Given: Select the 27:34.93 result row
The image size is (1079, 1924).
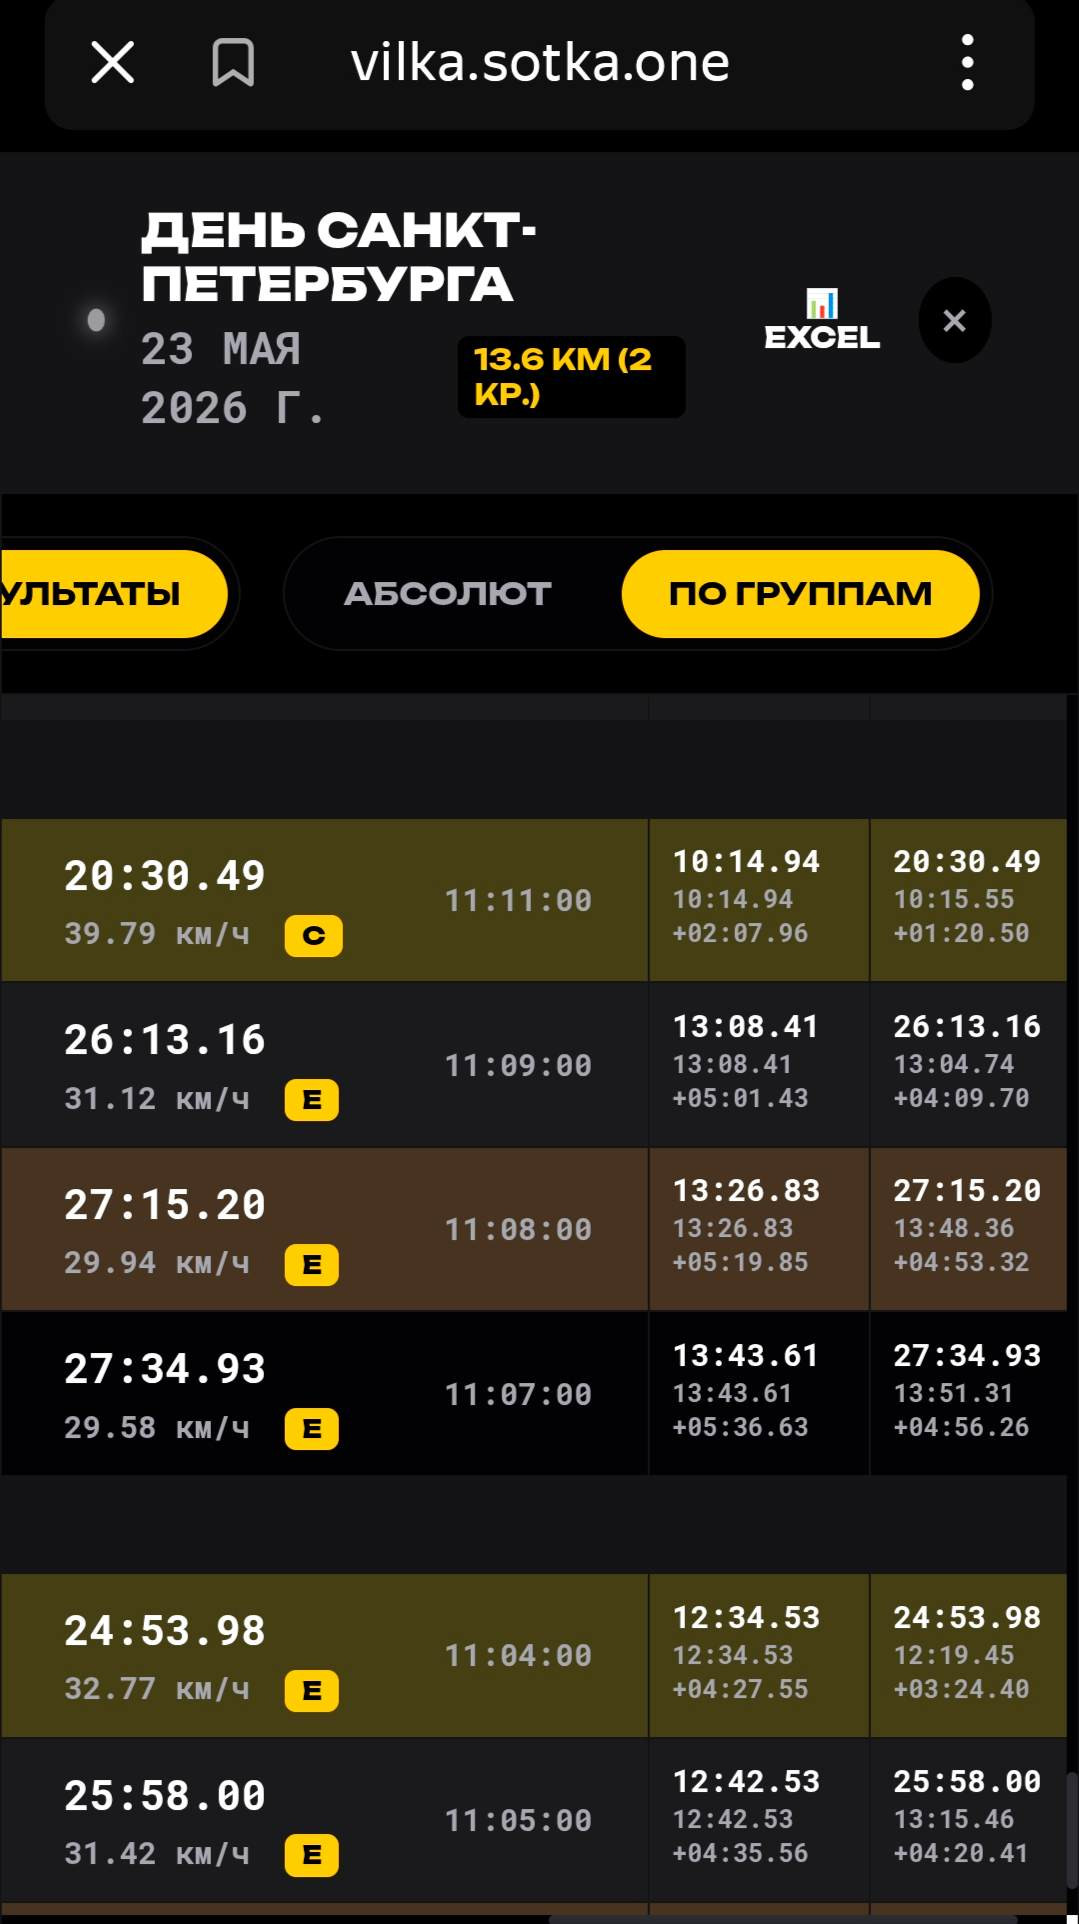Looking at the screenshot, I should pos(534,1393).
